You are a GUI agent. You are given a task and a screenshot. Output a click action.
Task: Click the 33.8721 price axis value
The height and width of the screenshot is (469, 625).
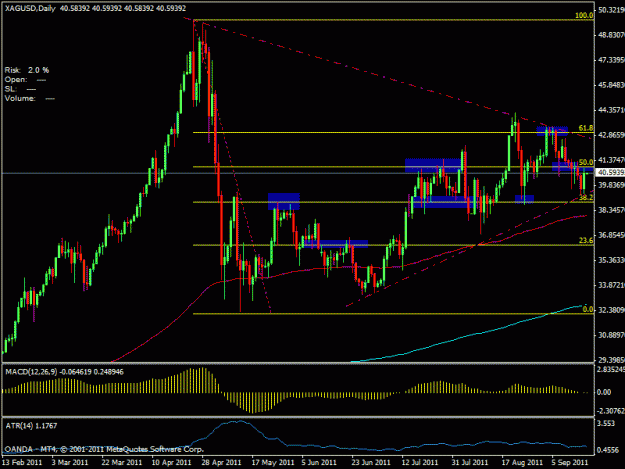[611, 285]
